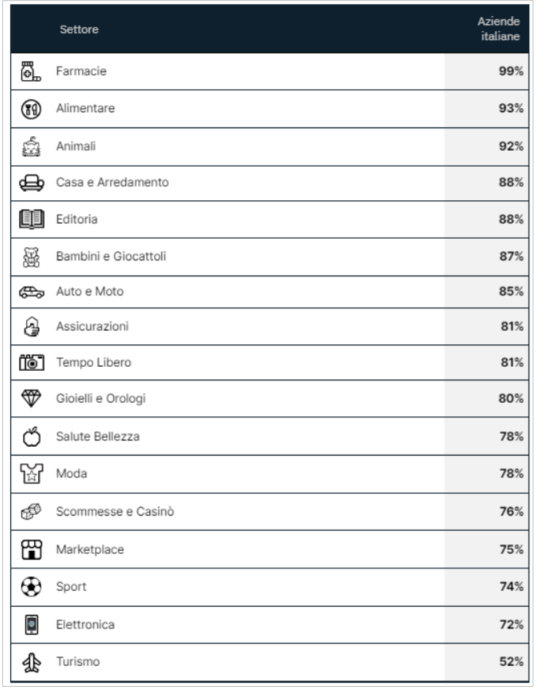The height and width of the screenshot is (690, 538).
Task: Click the Gioielli e Orologi diamond icon
Action: coord(31,399)
